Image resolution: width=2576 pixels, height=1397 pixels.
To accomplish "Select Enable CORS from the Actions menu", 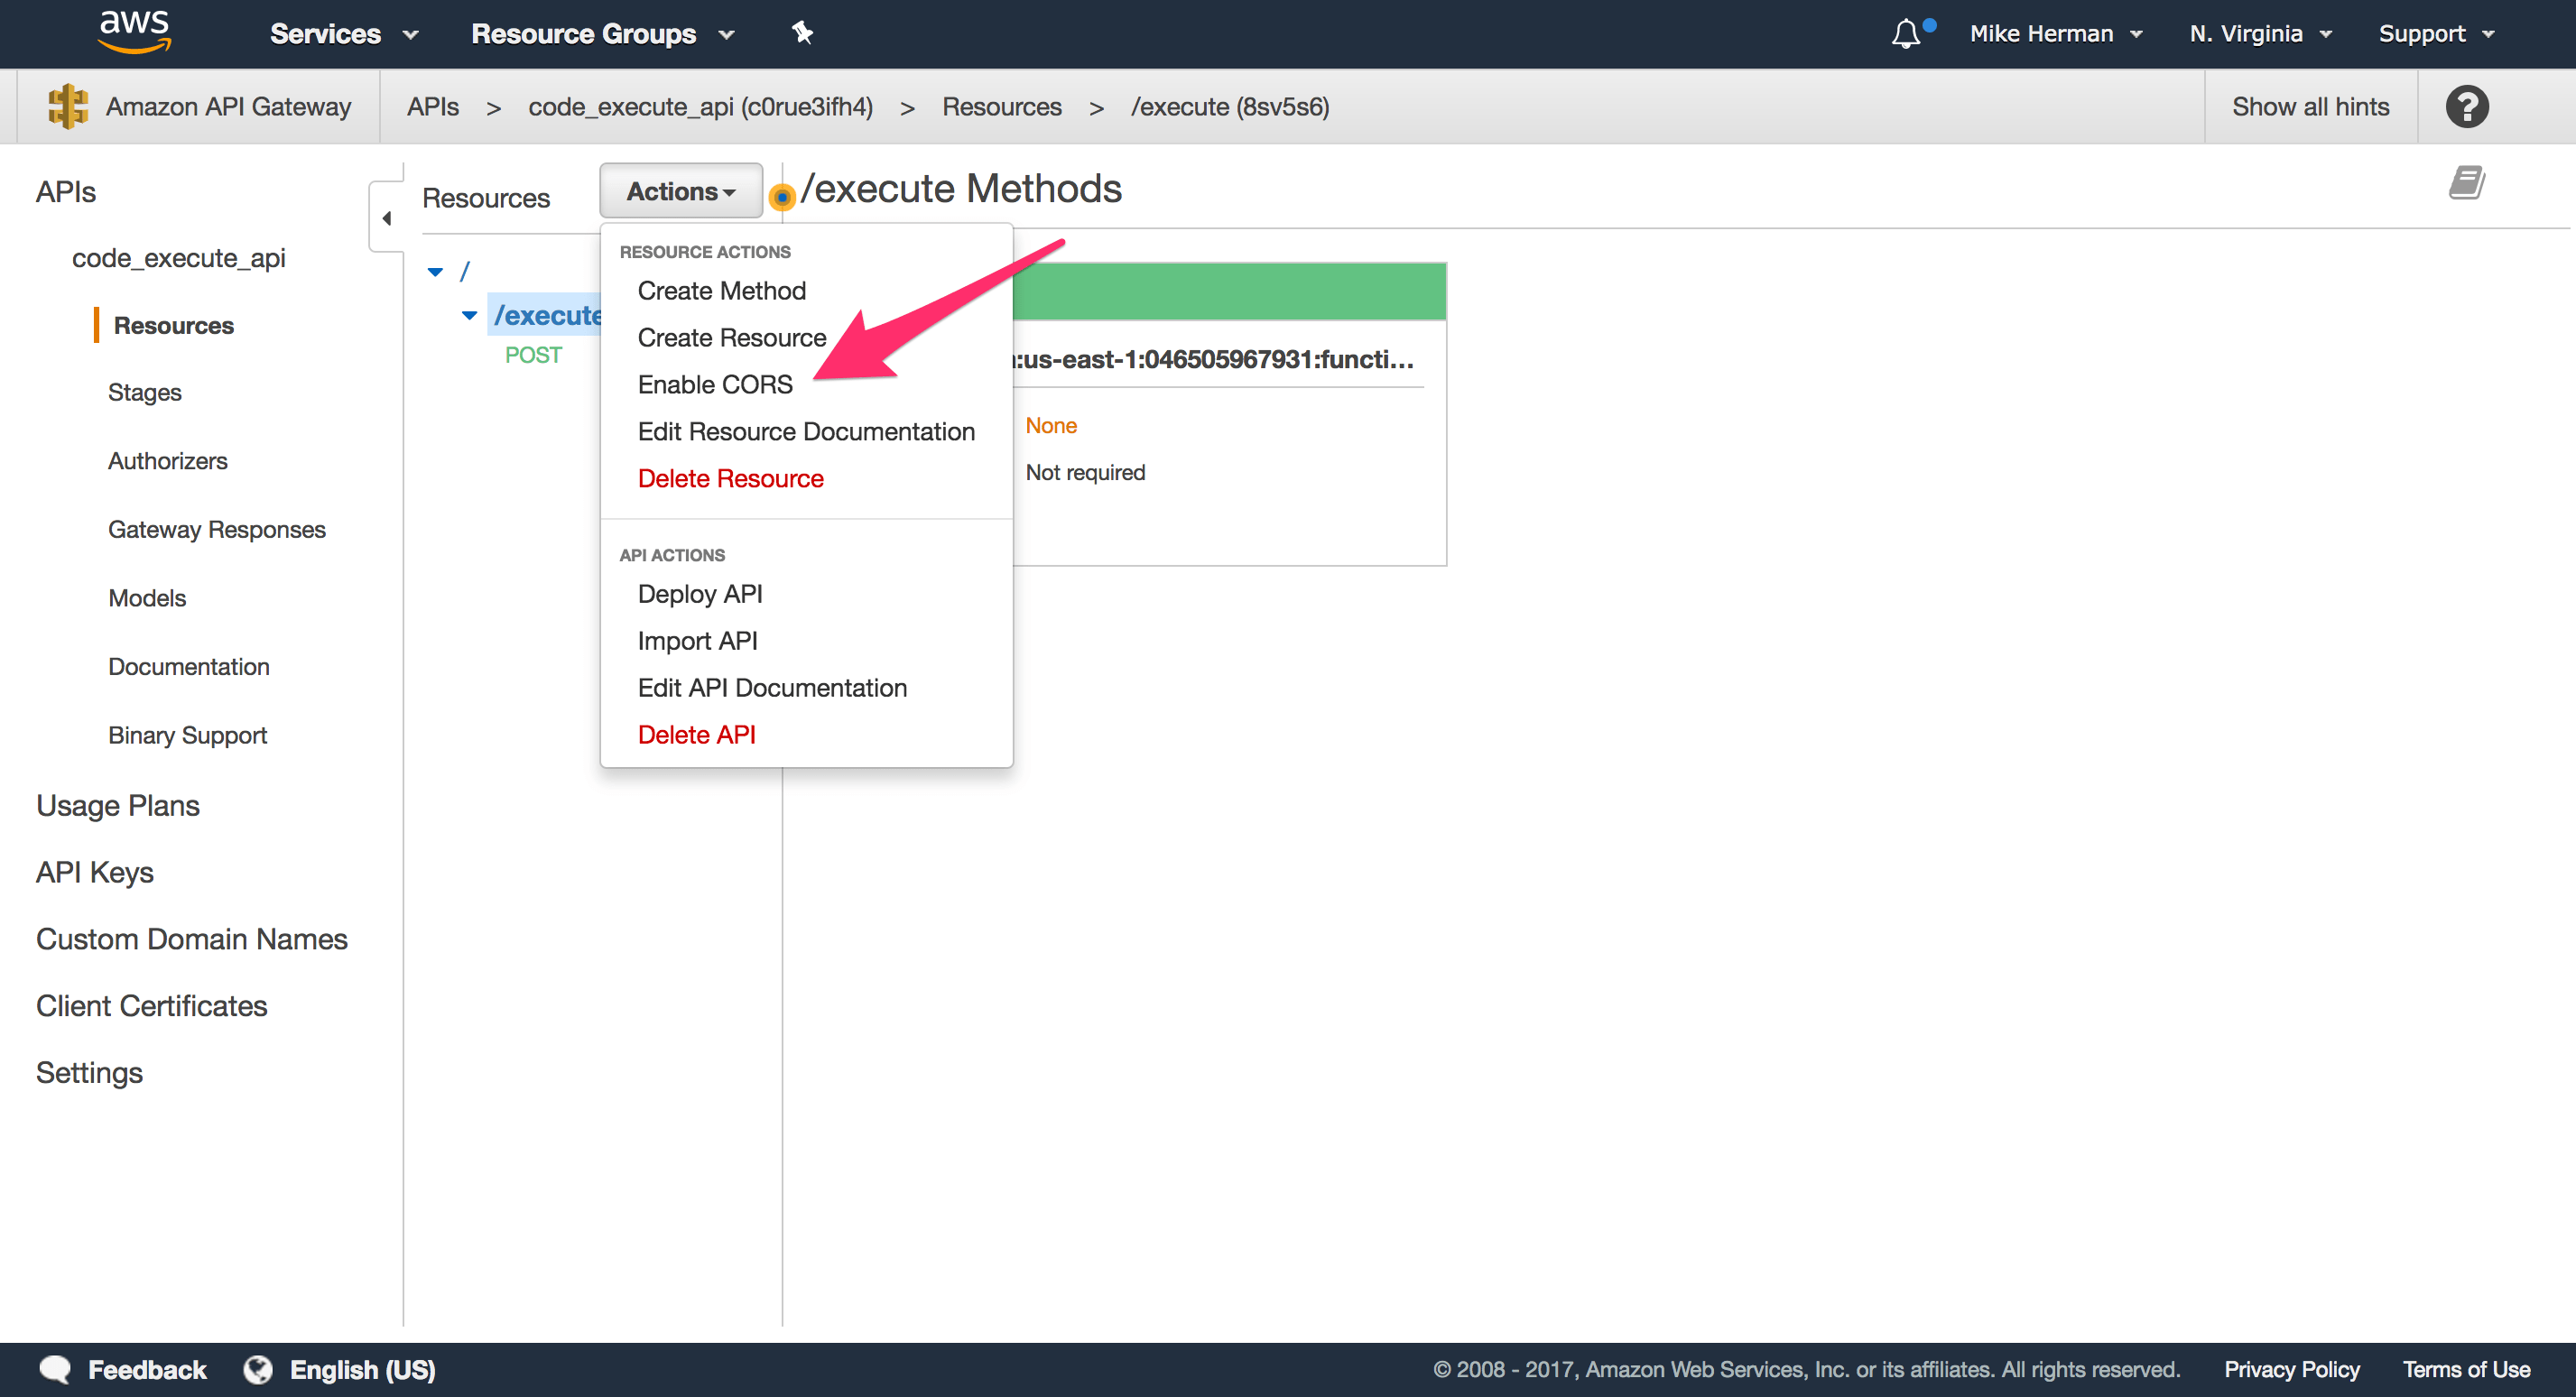I will pyautogui.click(x=714, y=384).
